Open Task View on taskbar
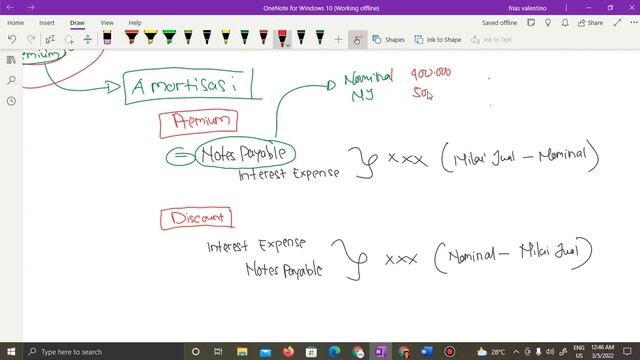Viewport: 640px width, 360px height. click(x=218, y=351)
